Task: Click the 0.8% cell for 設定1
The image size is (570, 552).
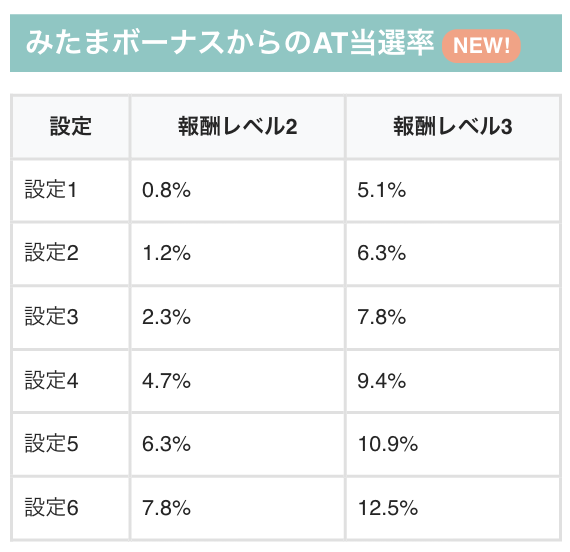Action: pos(237,190)
